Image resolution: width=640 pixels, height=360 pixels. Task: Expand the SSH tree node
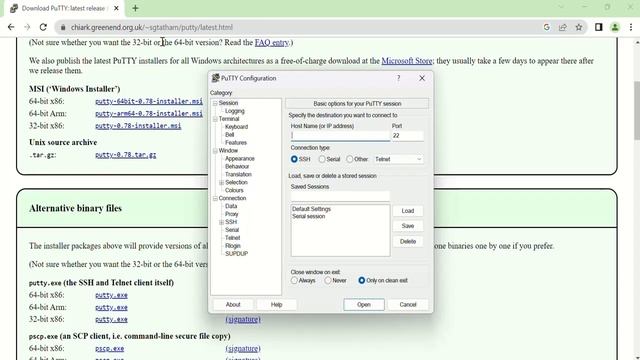[222, 222]
